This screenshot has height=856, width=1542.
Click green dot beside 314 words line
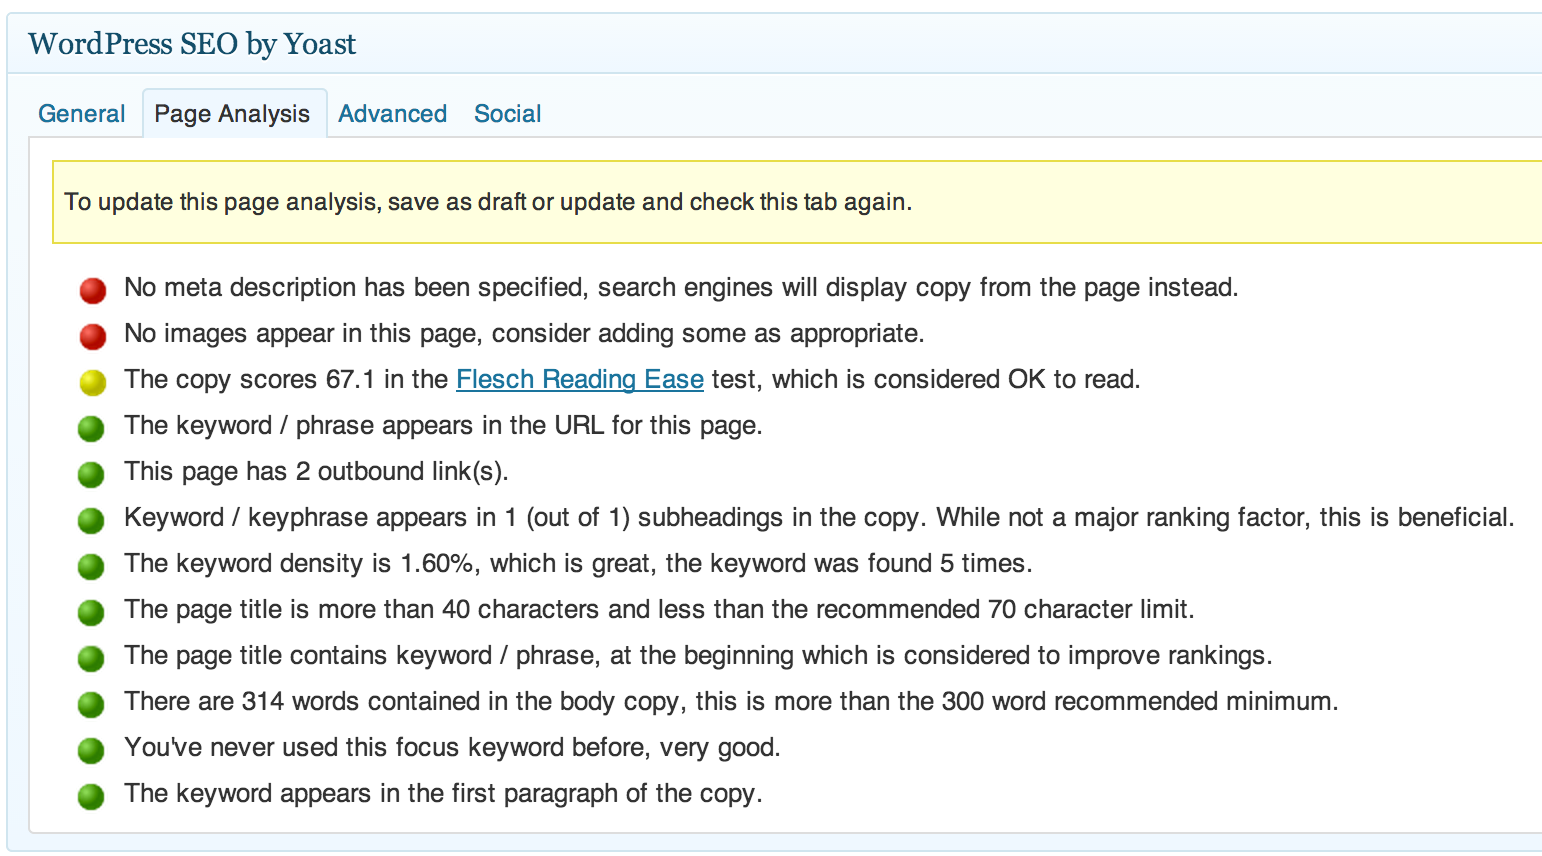pos(91,705)
